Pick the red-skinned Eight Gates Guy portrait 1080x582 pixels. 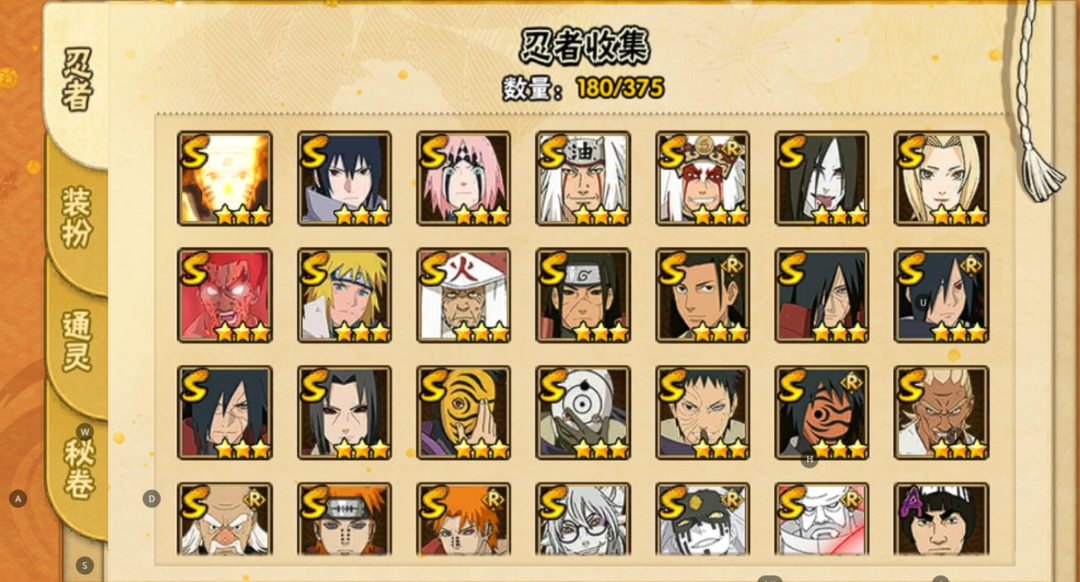[x=225, y=295]
